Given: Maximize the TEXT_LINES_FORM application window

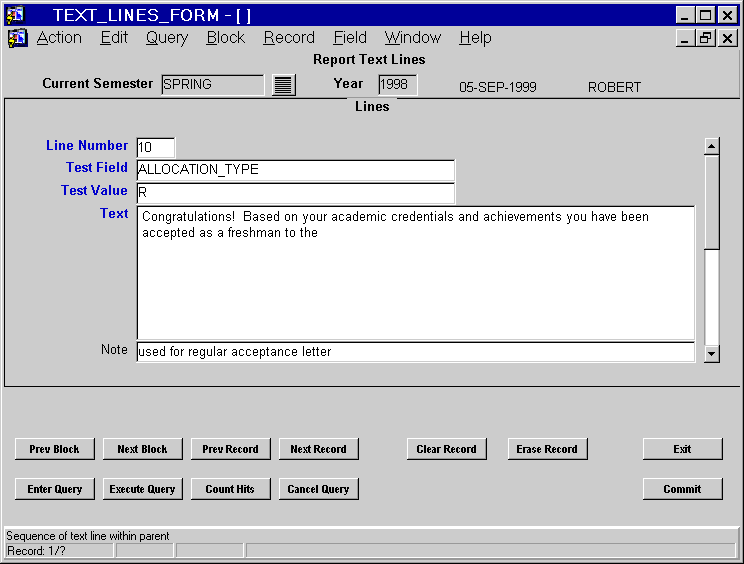Looking at the screenshot, I should pyautogui.click(x=706, y=15).
